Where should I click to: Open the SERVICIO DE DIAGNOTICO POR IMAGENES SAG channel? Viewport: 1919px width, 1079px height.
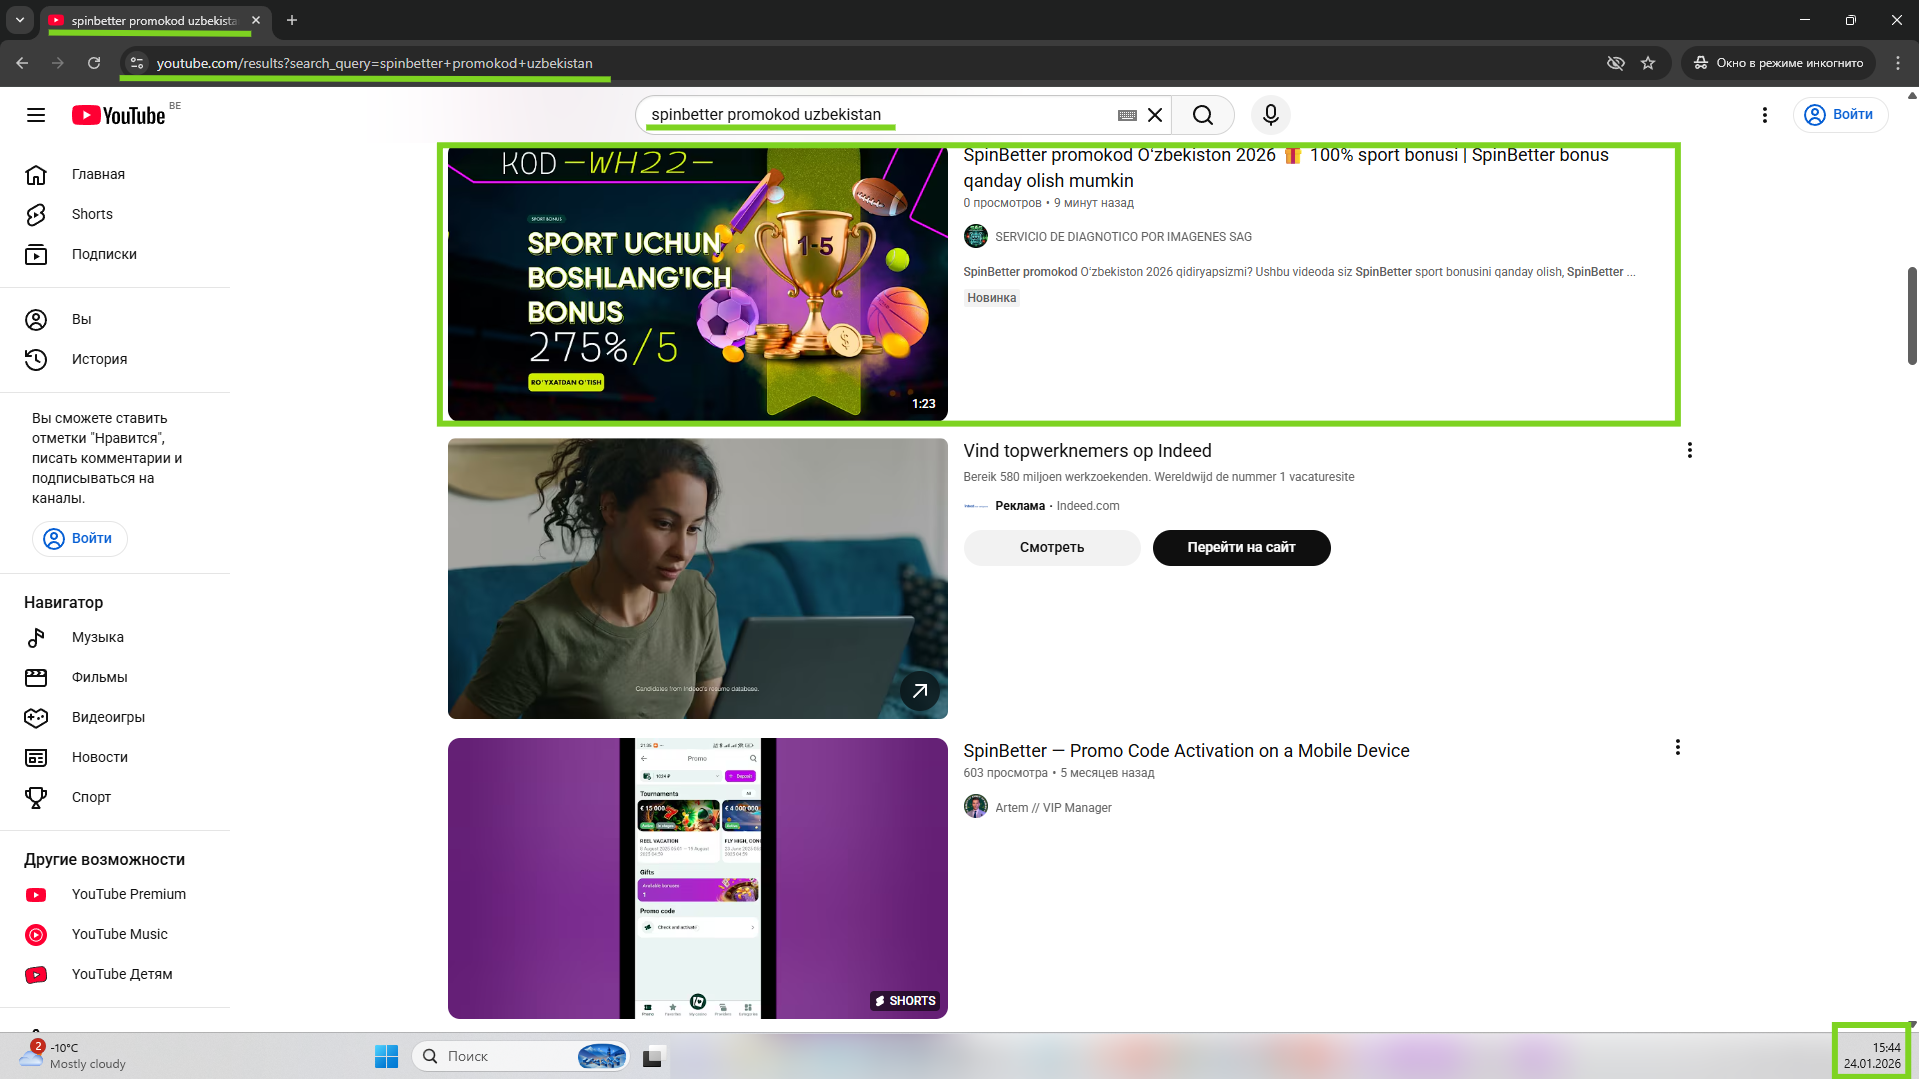(x=1123, y=237)
